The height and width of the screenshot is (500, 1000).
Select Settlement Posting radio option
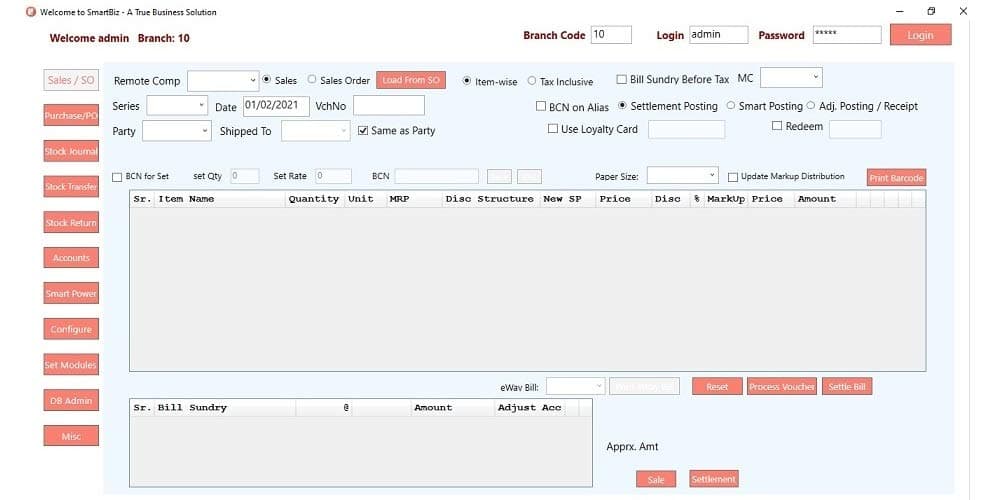click(622, 105)
